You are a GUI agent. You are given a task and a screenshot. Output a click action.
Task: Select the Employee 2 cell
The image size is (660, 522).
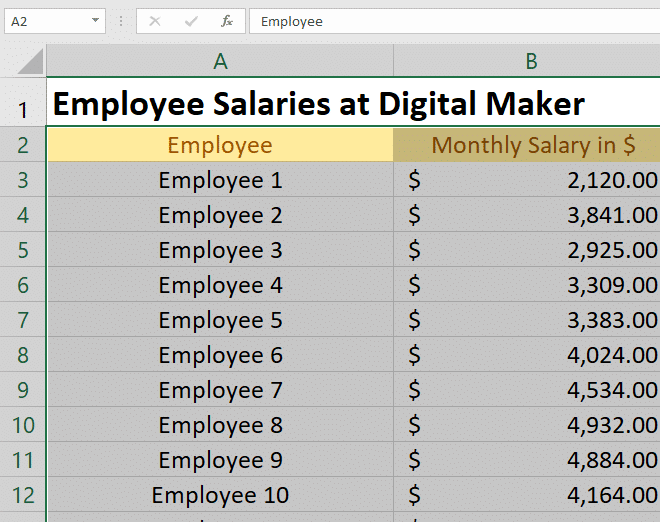[220, 215]
